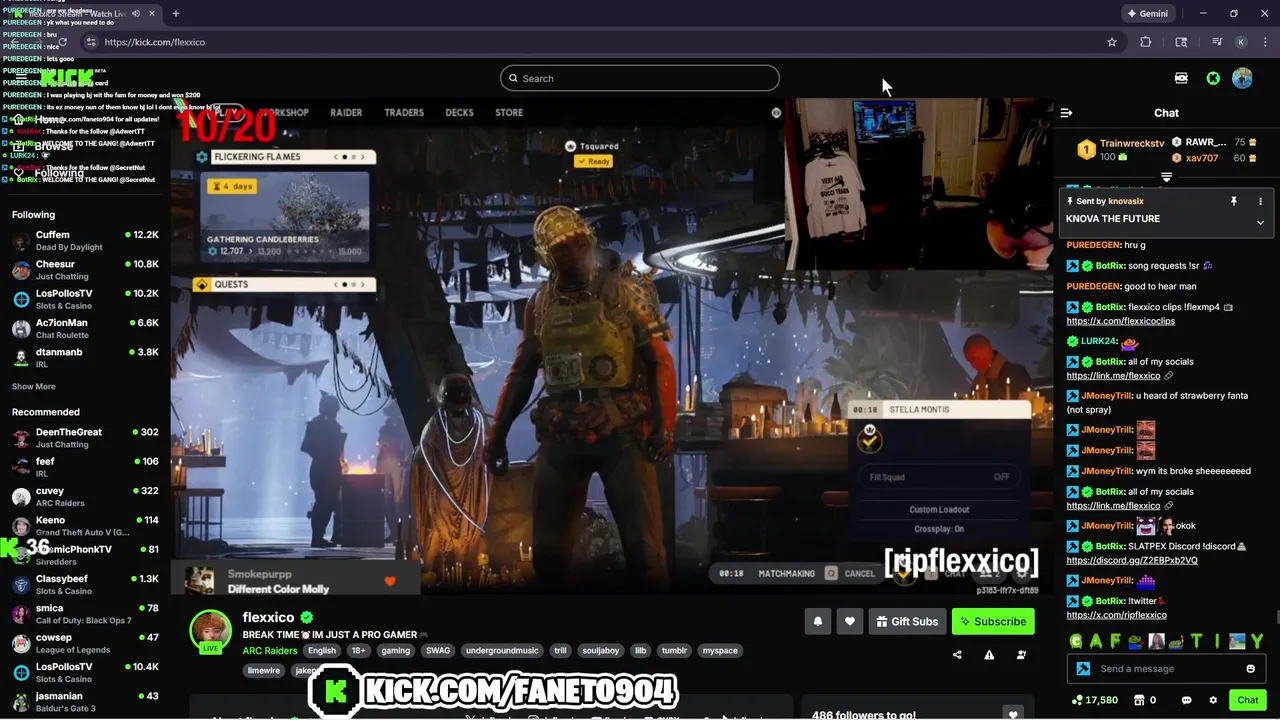Viewport: 1280px width, 720px height.
Task: Open the user-with-flag icon beside report
Action: click(x=1021, y=655)
